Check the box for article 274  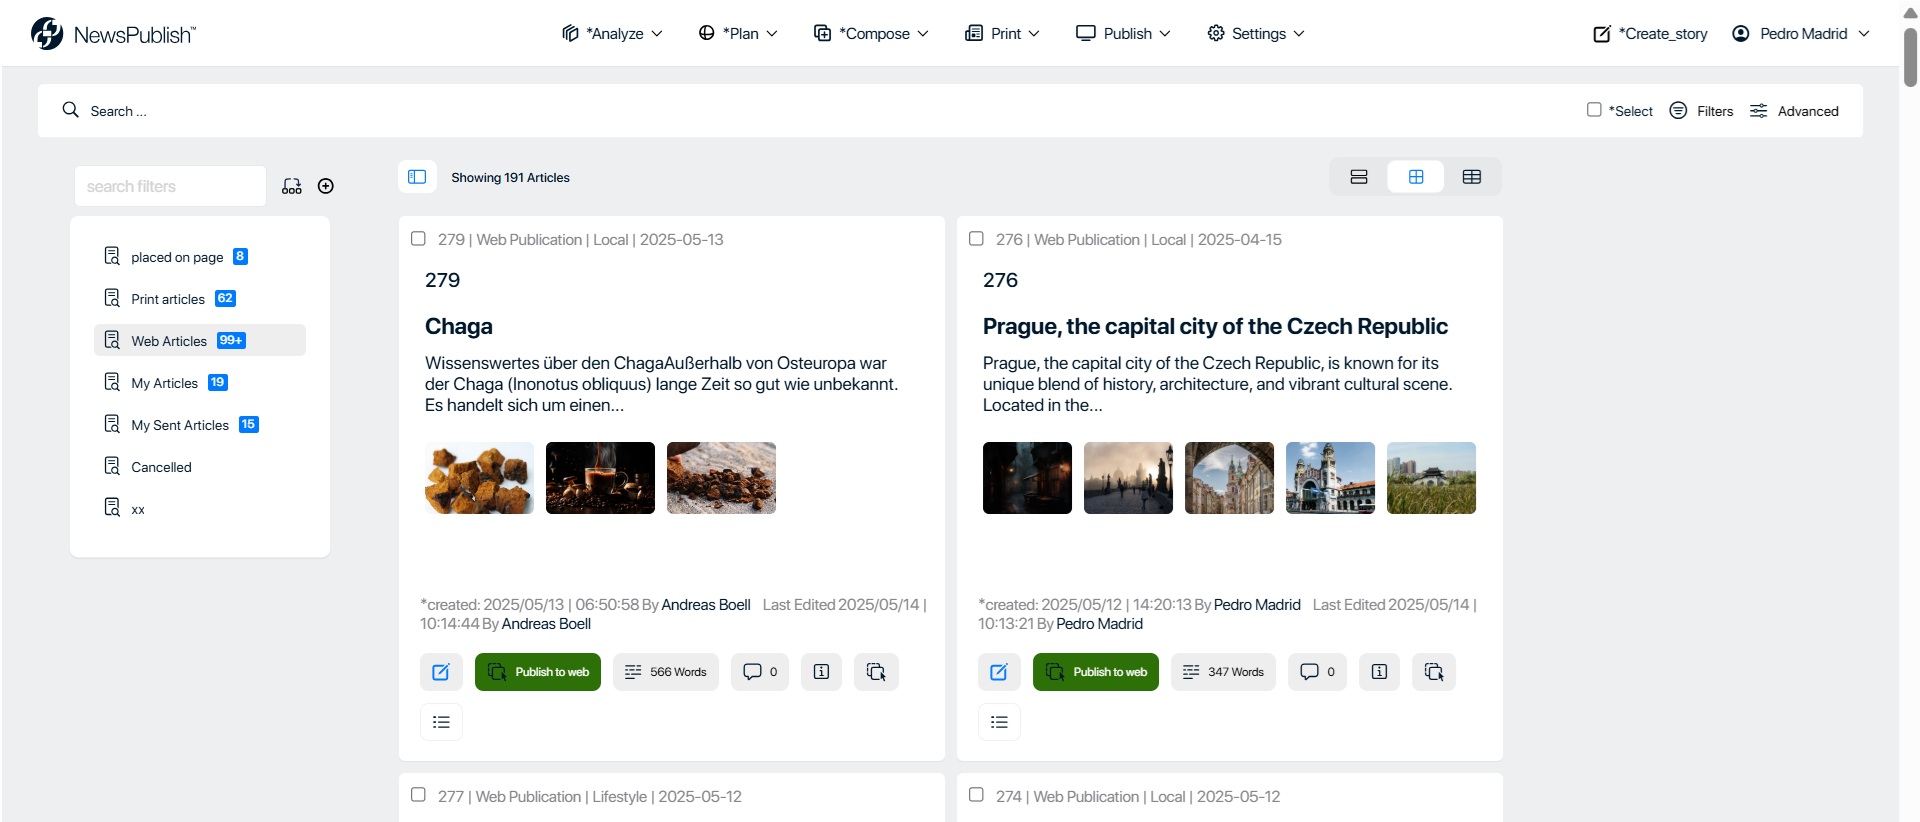pos(976,795)
